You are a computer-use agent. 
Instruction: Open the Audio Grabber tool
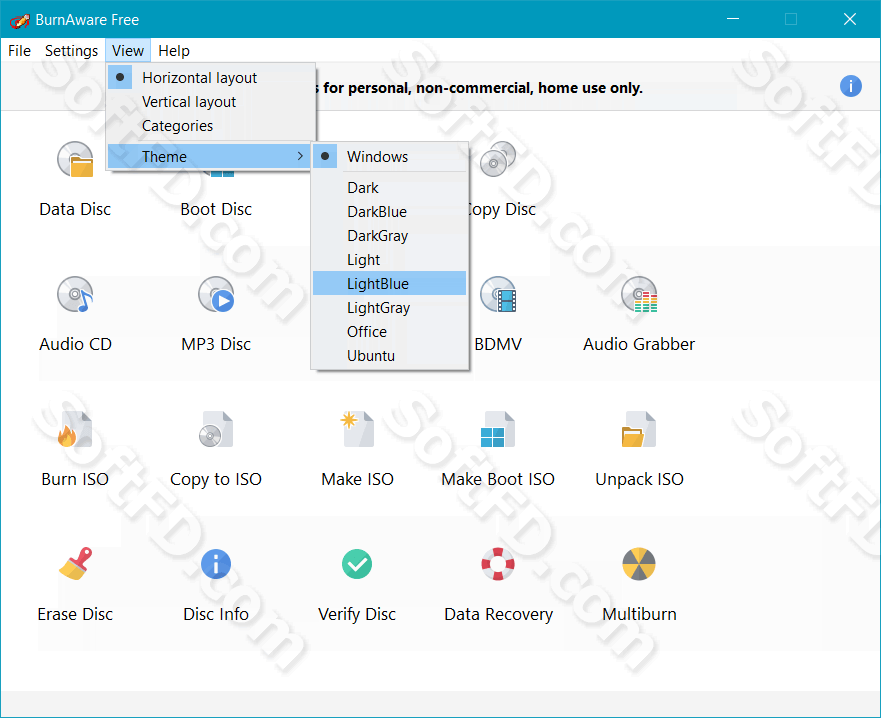(x=639, y=315)
